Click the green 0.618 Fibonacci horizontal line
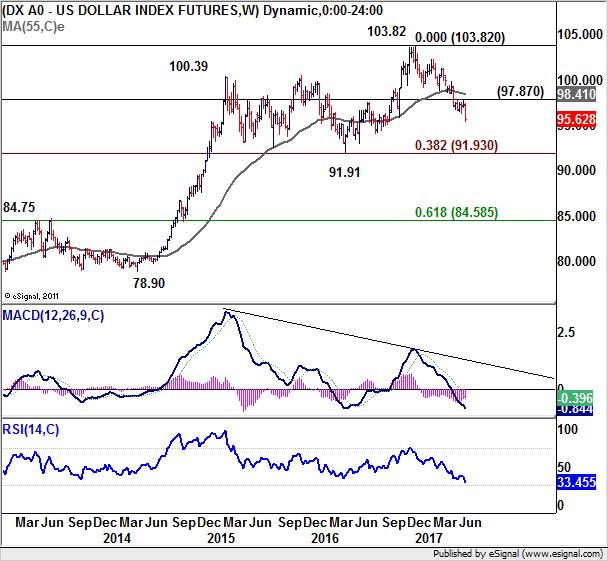Viewport: 608px width, 561px height. pyautogui.click(x=279, y=221)
